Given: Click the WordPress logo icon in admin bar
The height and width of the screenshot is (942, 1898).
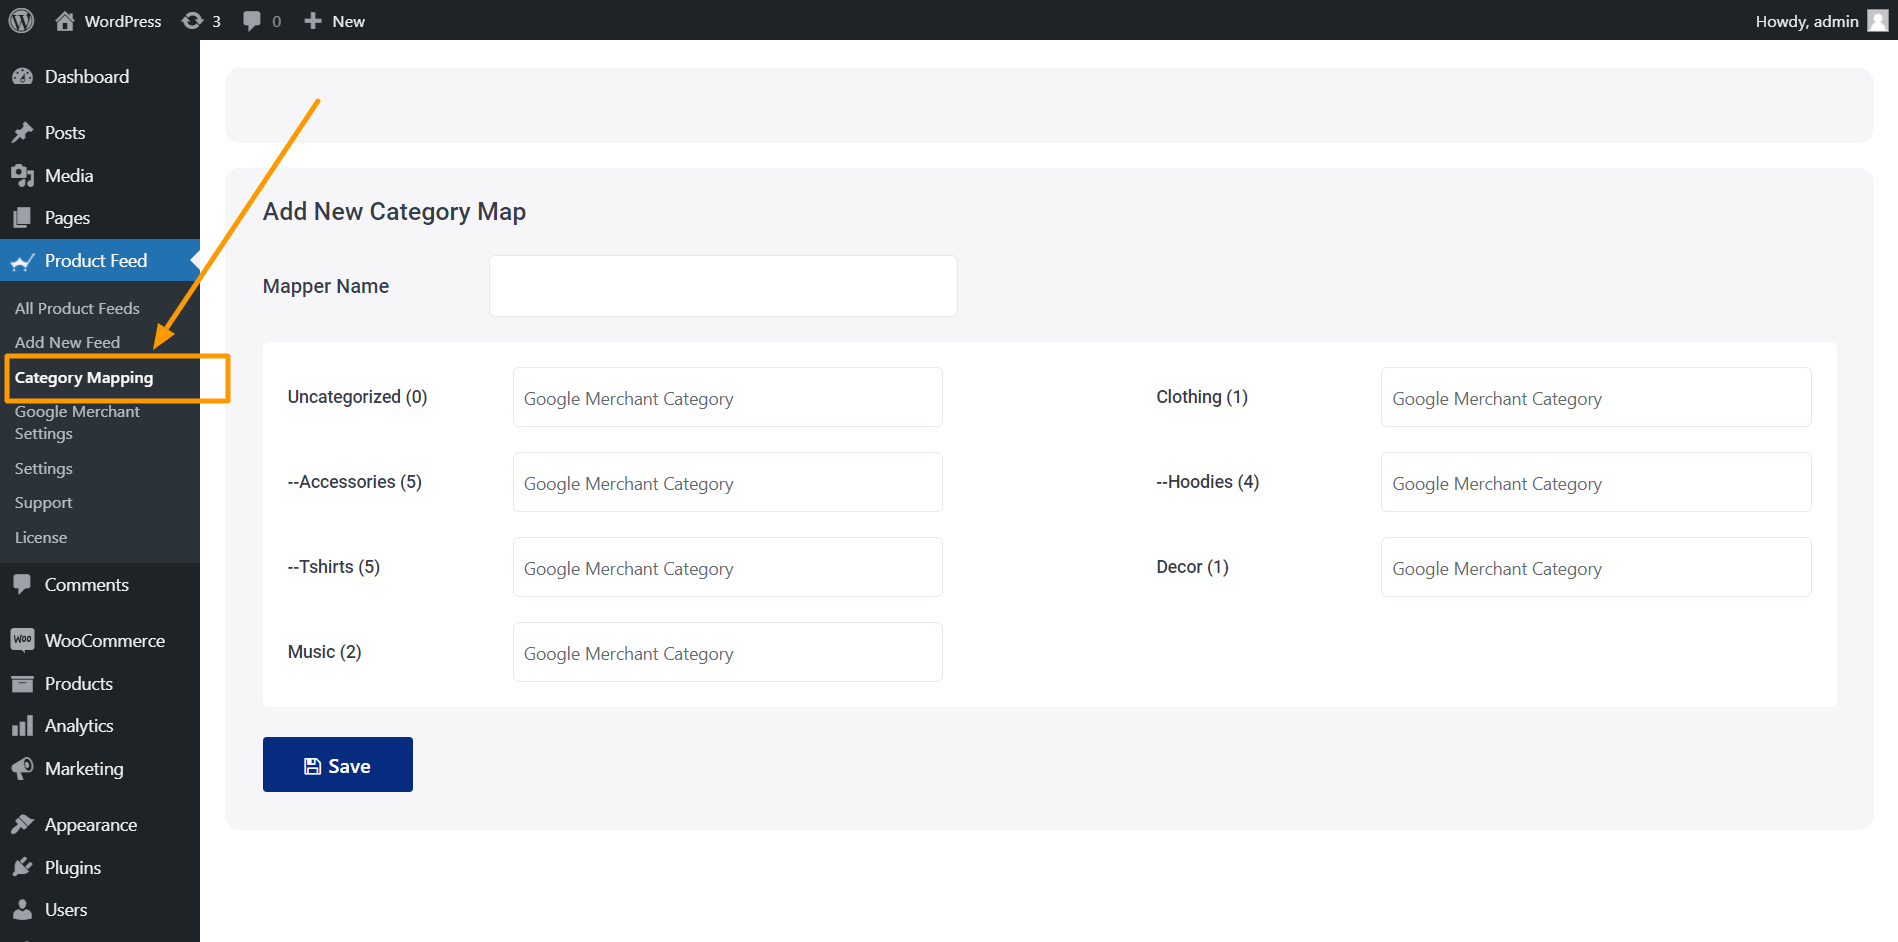Looking at the screenshot, I should click(21, 20).
